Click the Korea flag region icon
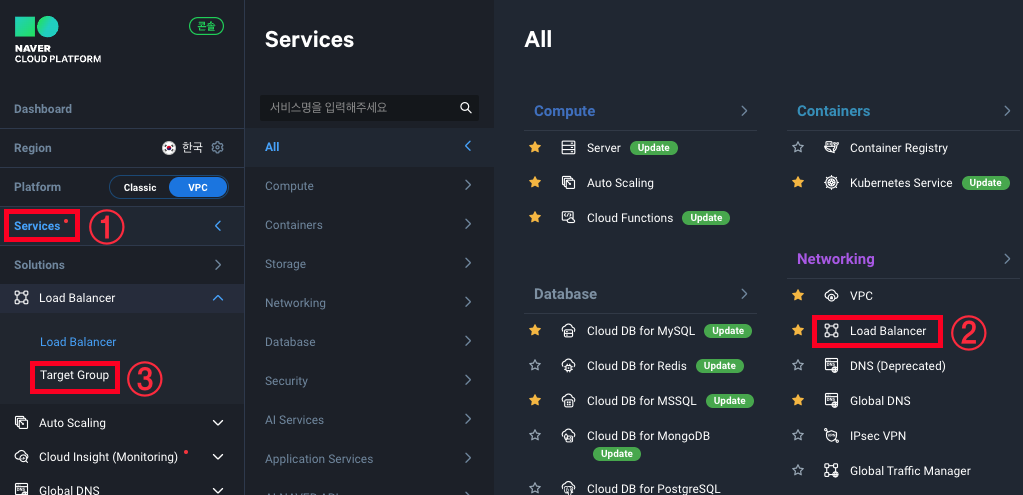 point(169,148)
